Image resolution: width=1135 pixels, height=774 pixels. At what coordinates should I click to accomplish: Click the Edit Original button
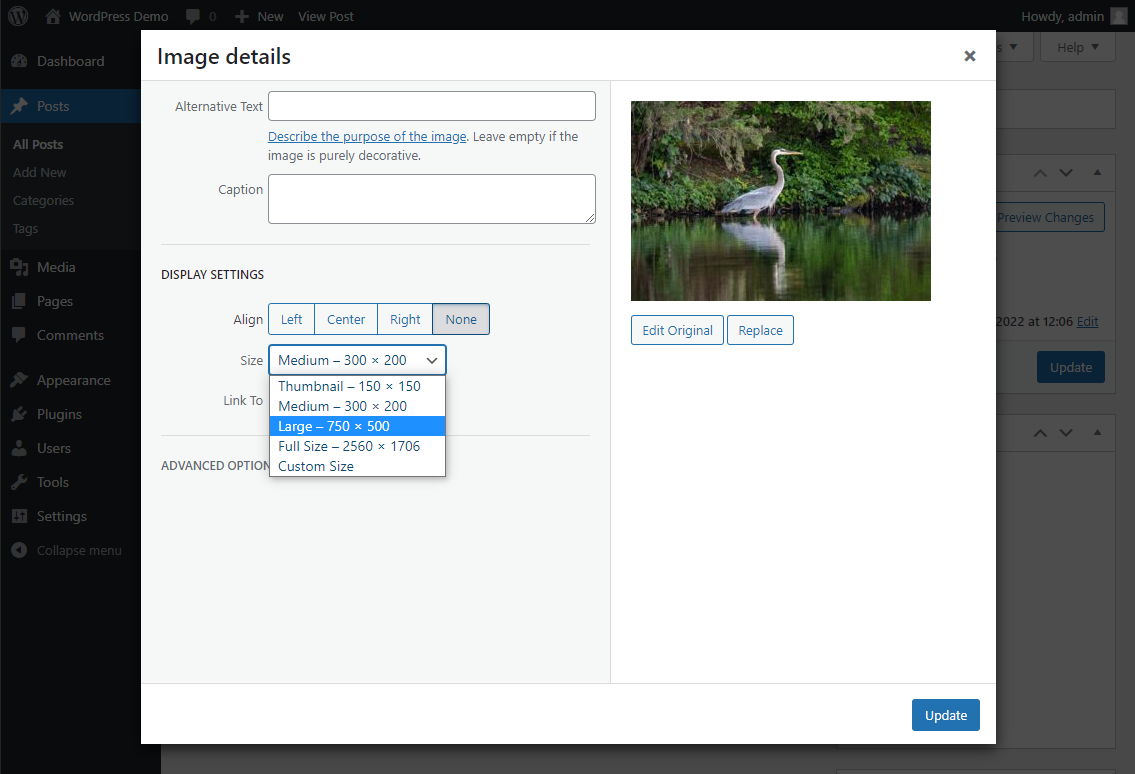pyautogui.click(x=678, y=330)
